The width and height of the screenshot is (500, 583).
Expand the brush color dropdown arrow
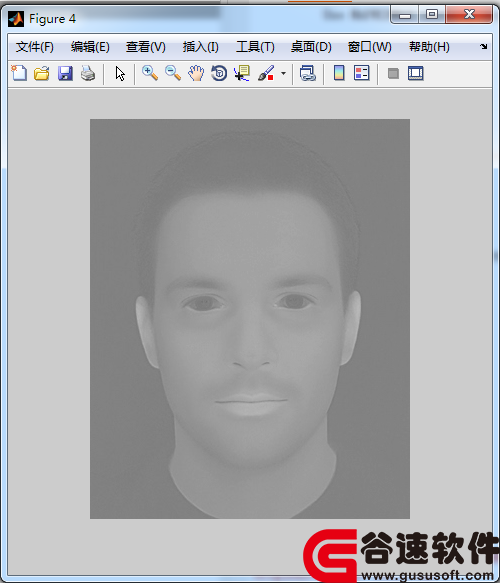coord(283,73)
